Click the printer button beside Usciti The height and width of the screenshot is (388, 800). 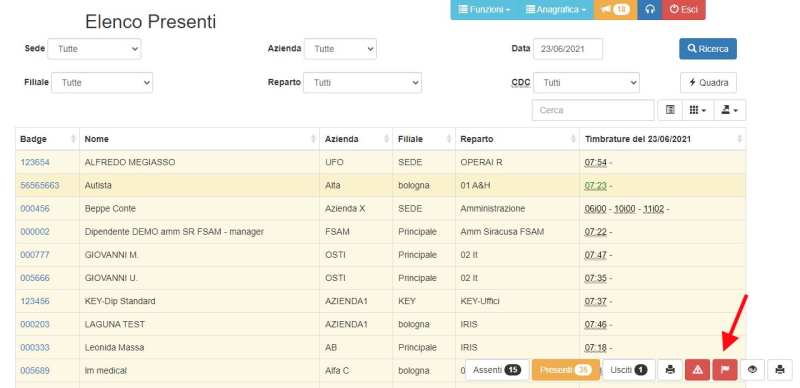click(670, 370)
